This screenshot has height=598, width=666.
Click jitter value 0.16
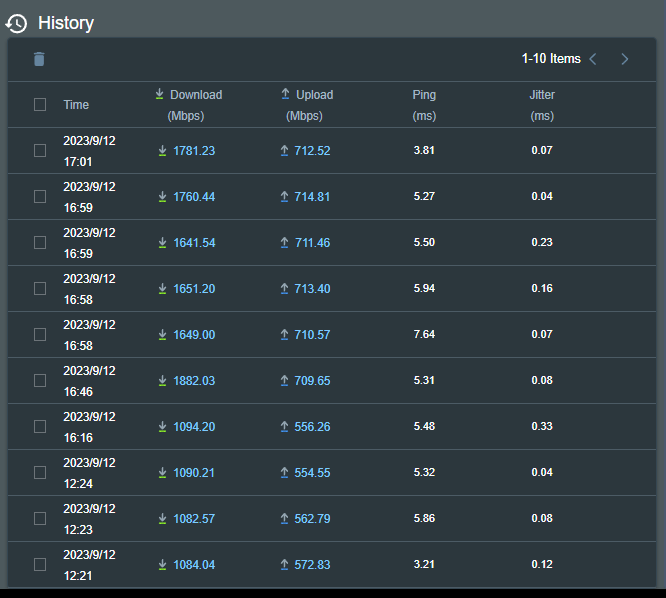click(542, 288)
